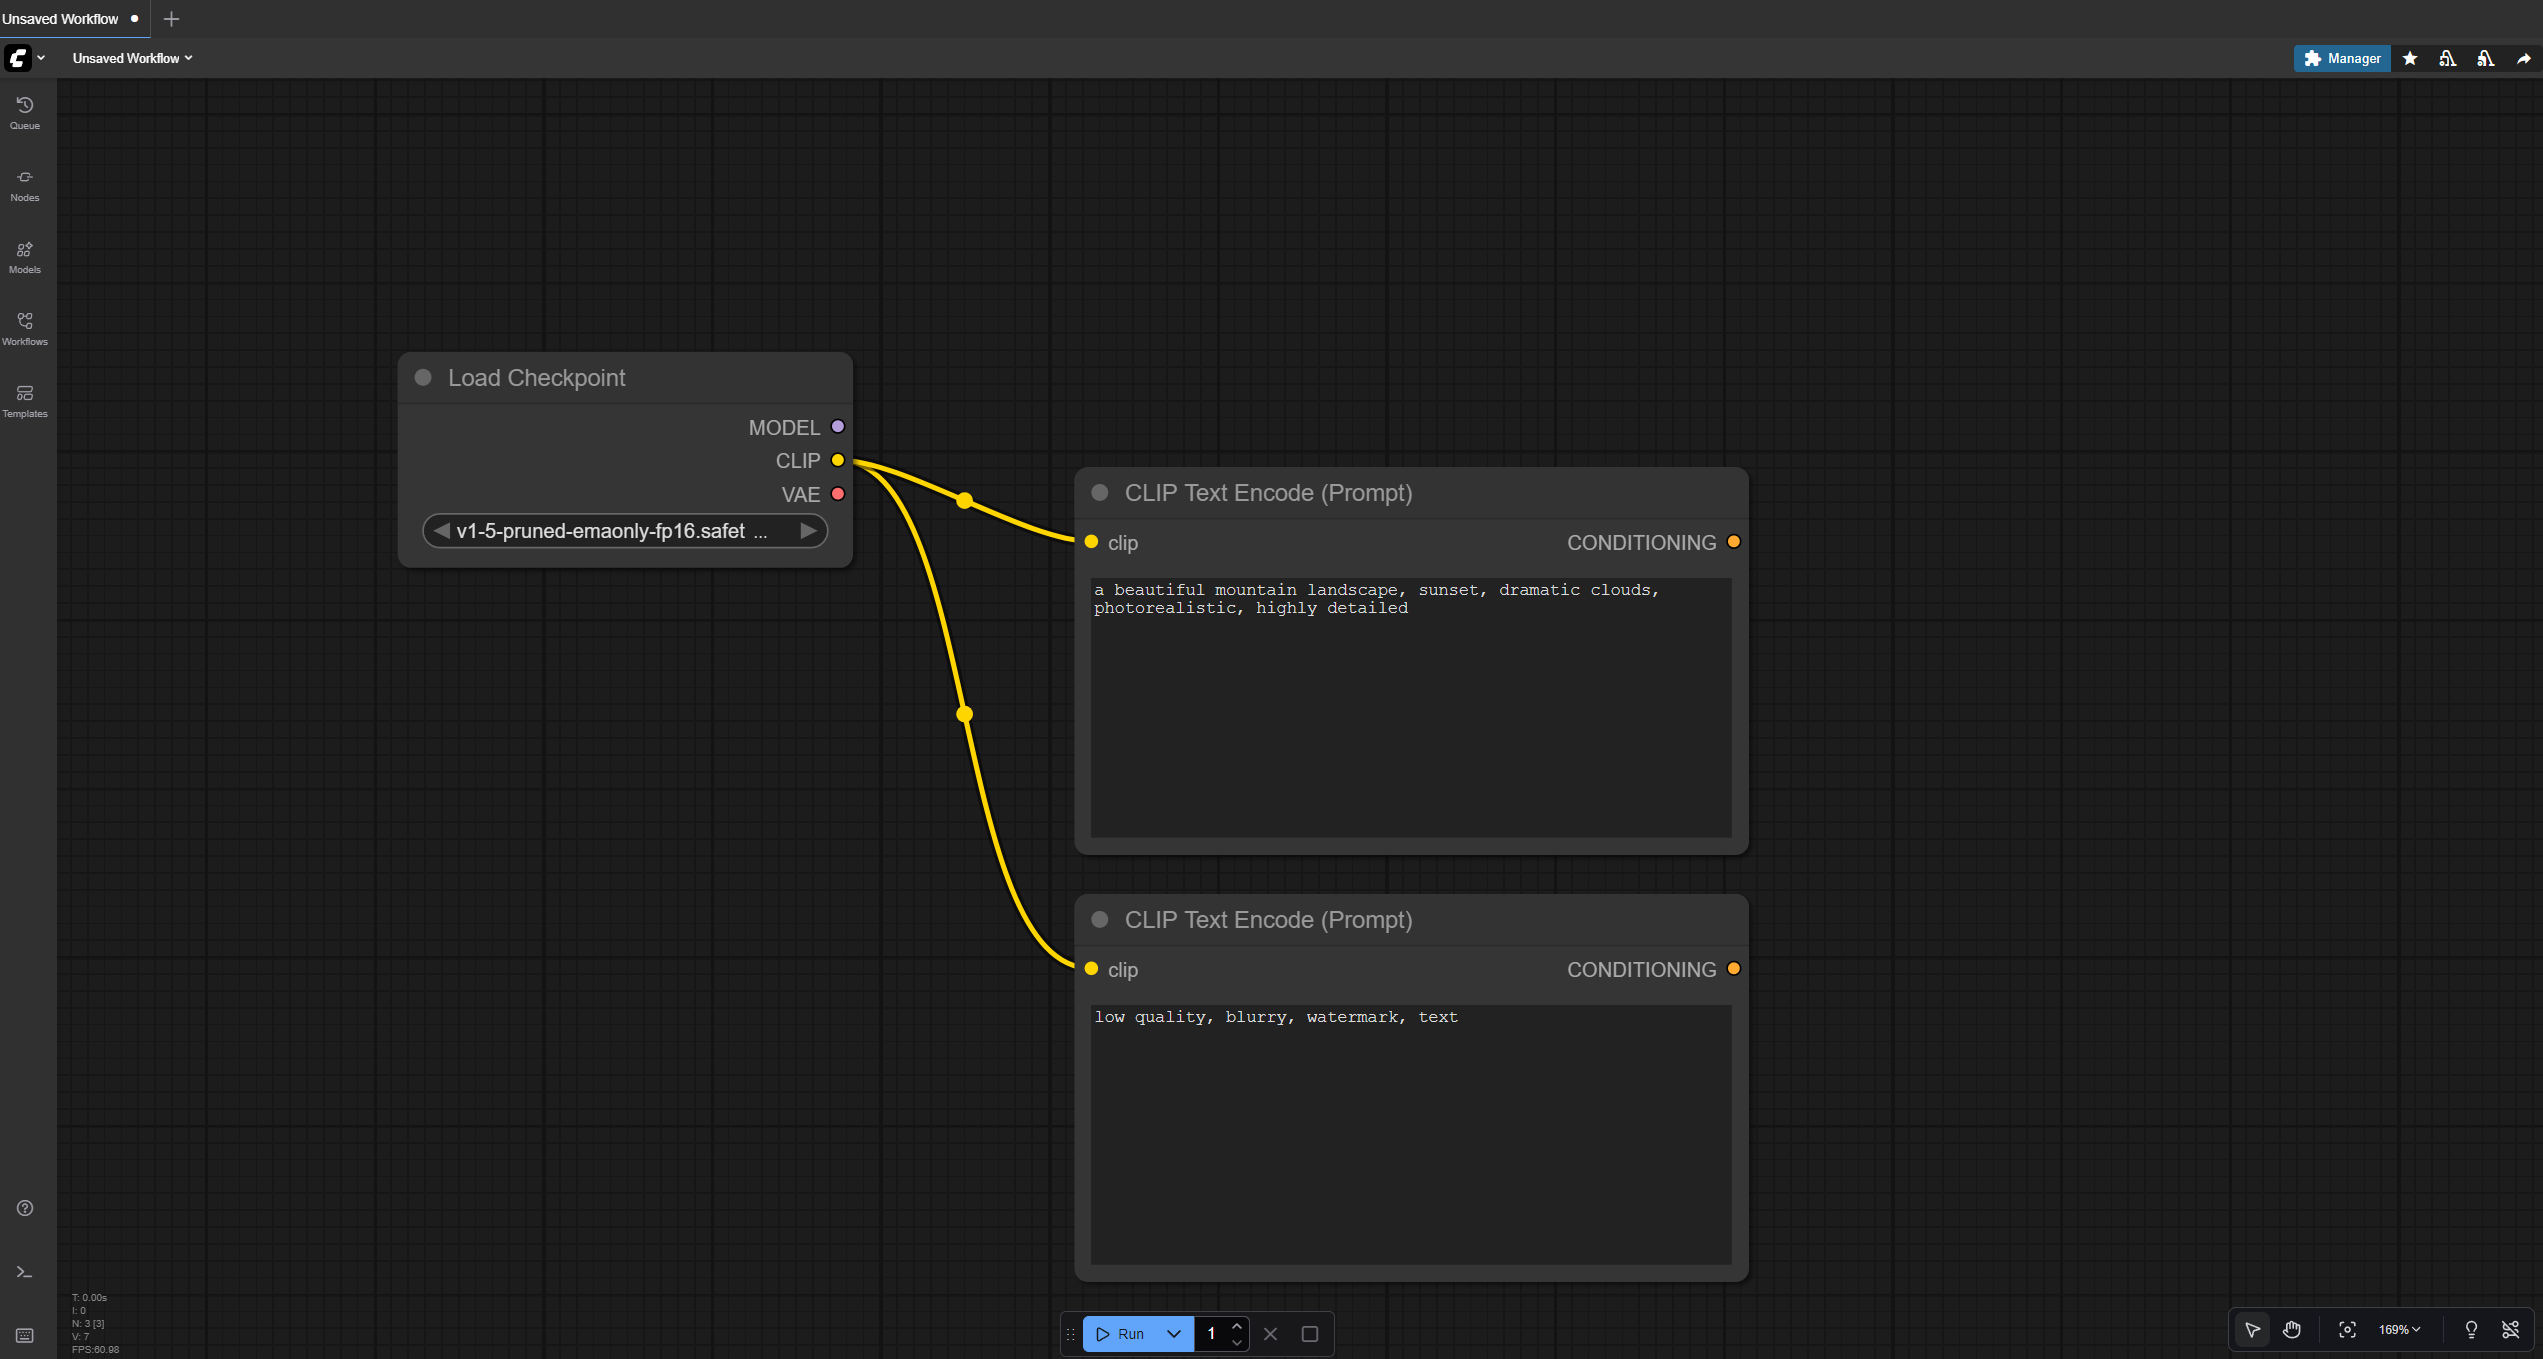
Task: Expand the 169% zoom dropdown
Action: click(x=2399, y=1329)
